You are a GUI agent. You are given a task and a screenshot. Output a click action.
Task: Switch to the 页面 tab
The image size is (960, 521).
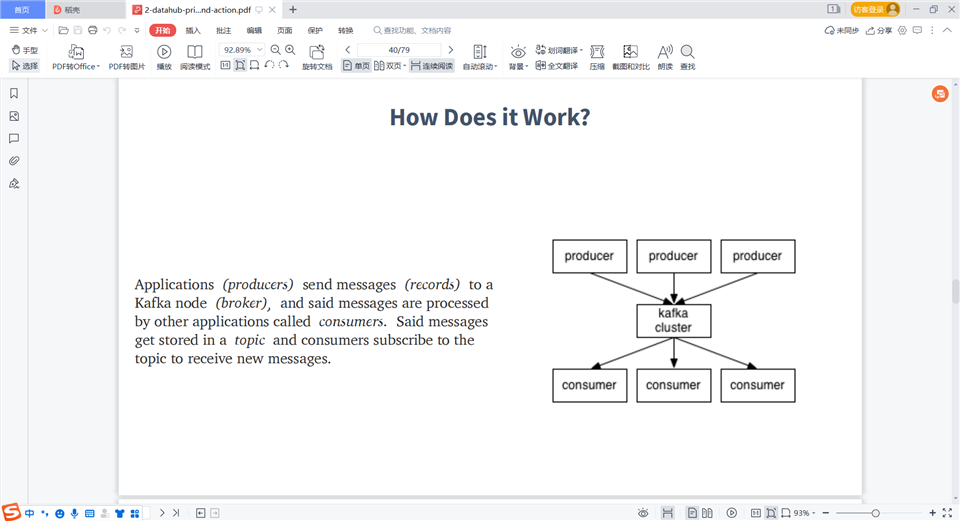[x=285, y=30]
